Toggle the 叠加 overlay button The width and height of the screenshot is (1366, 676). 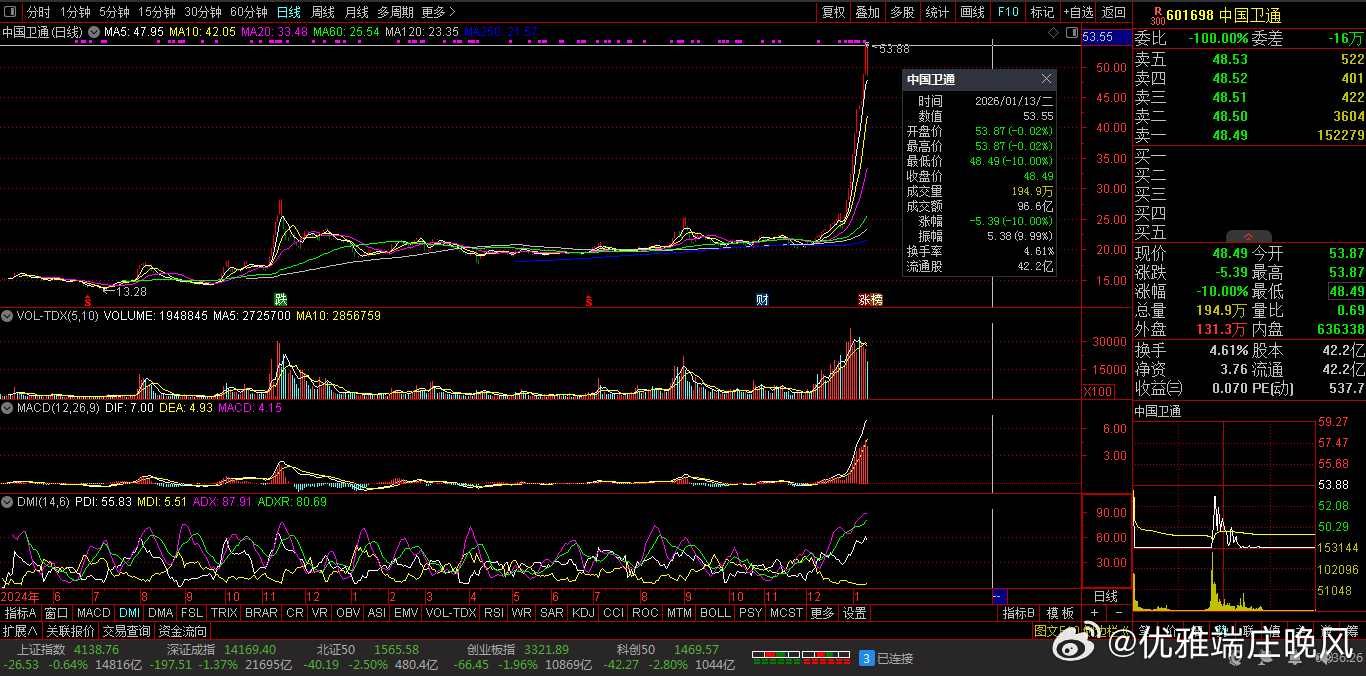867,12
